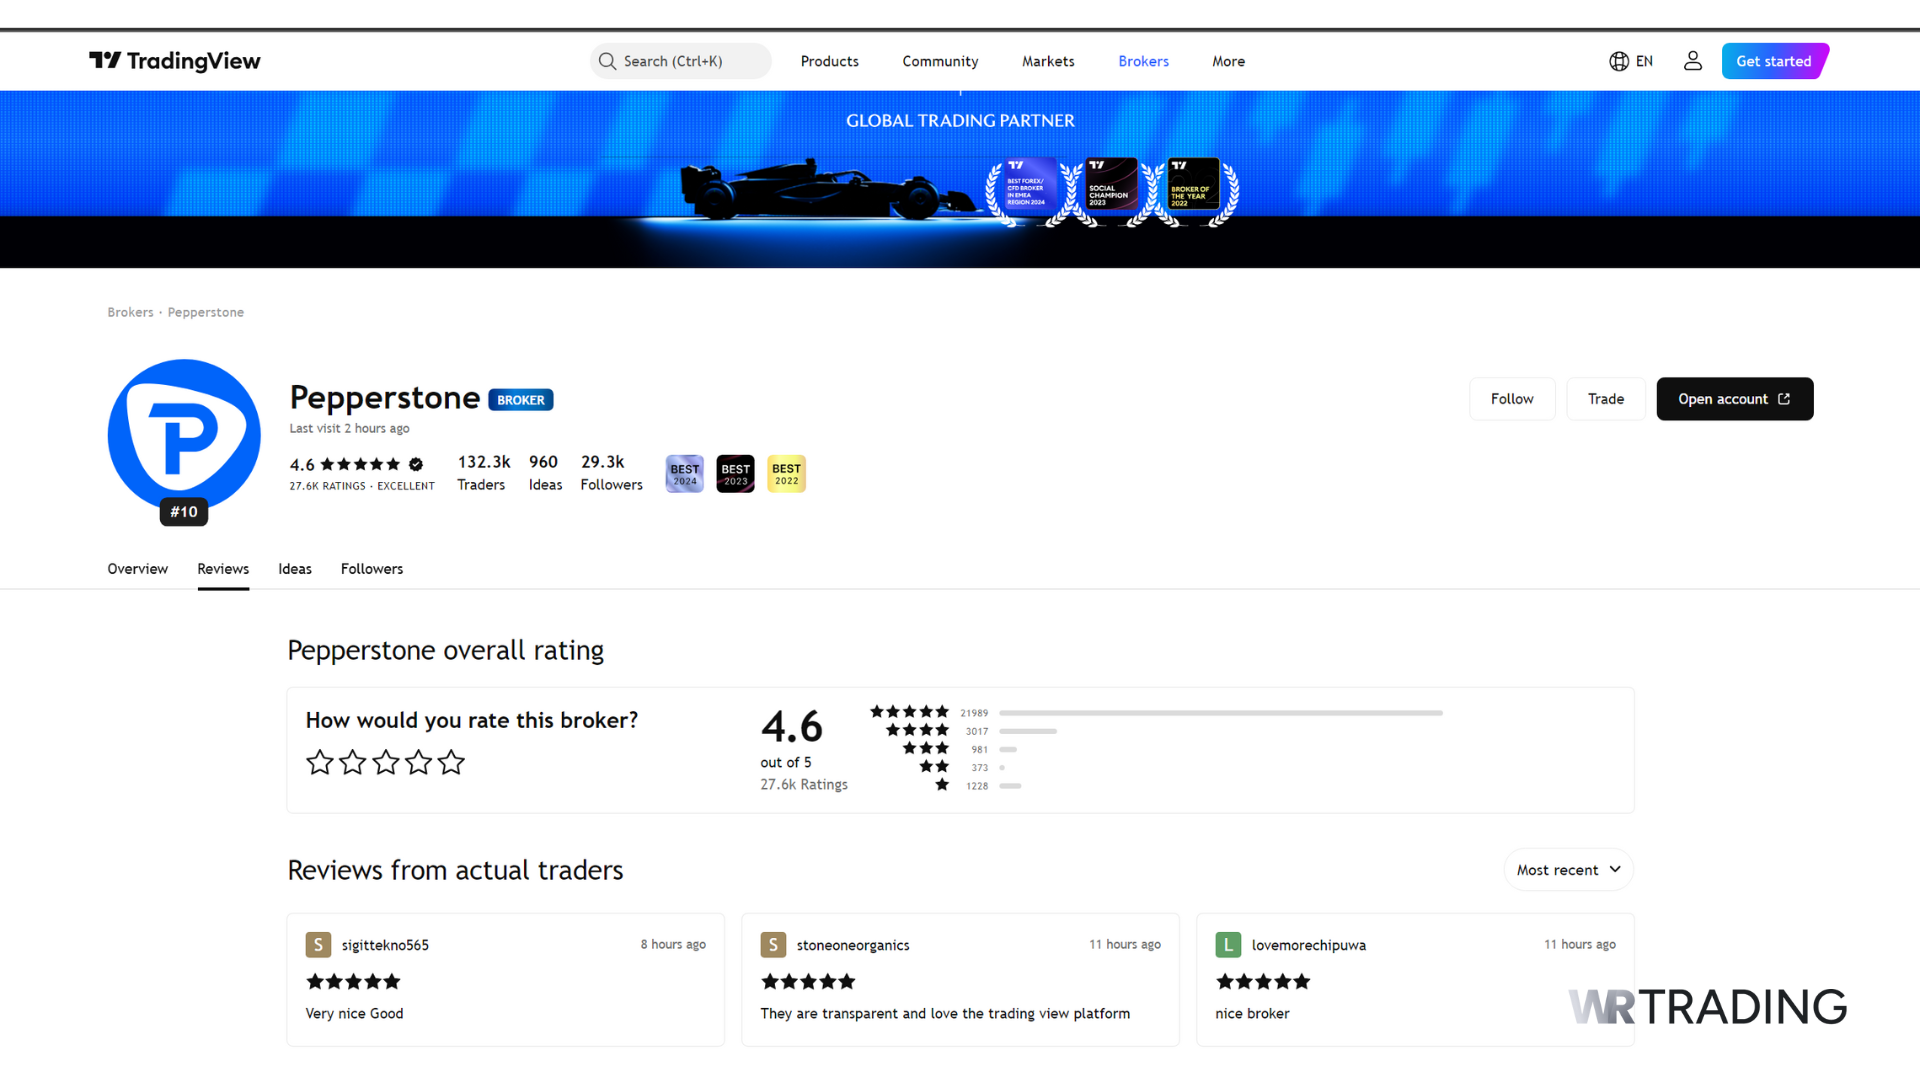Switch to the Followers tab
Screen dimensions: 1920x1080
tap(372, 569)
